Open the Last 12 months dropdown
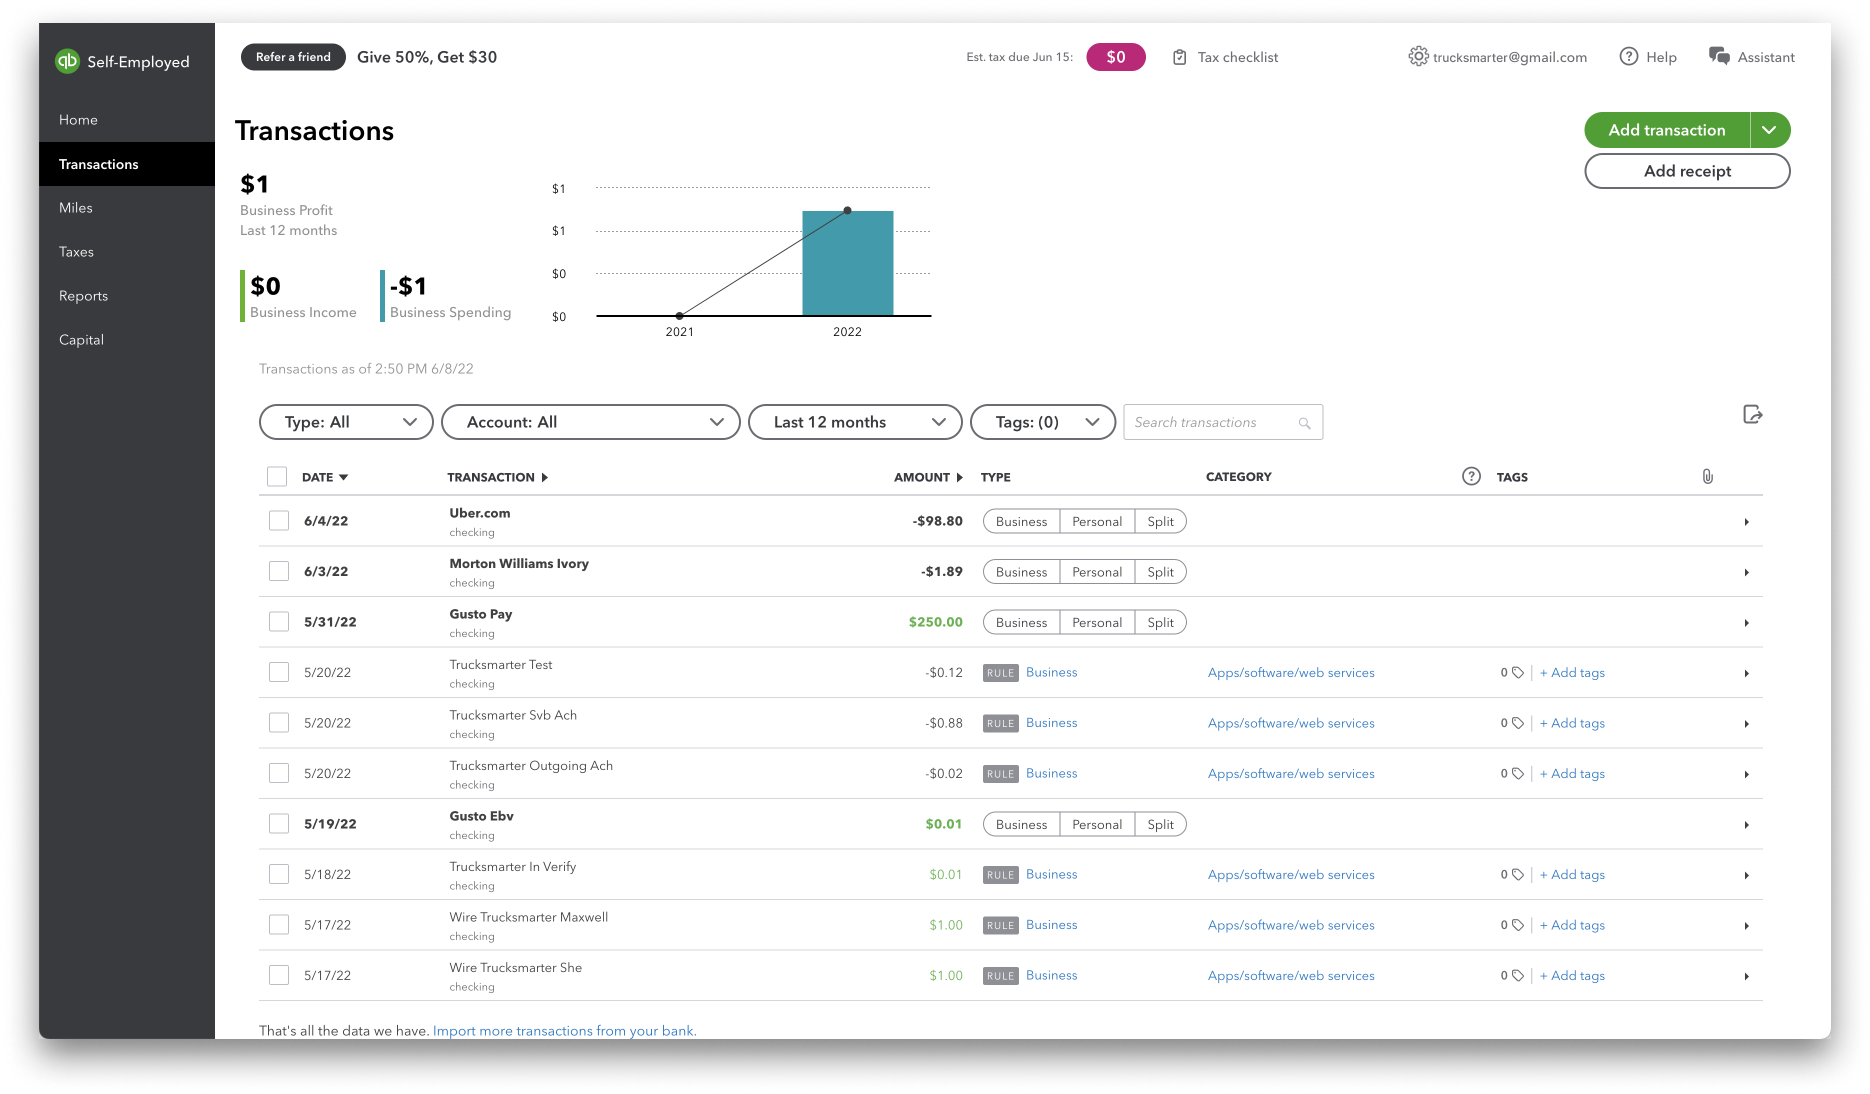The width and height of the screenshot is (1870, 1094). [855, 422]
